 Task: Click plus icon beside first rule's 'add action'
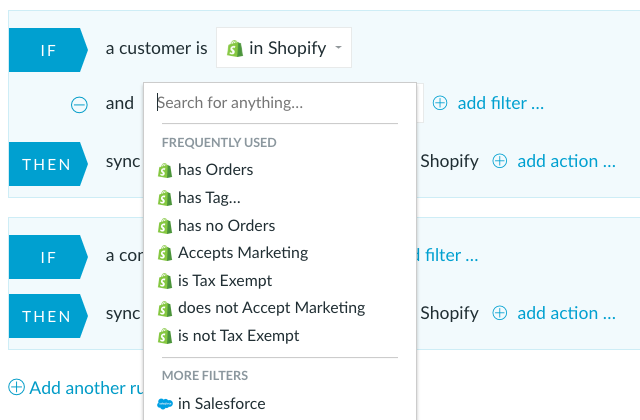(x=500, y=161)
